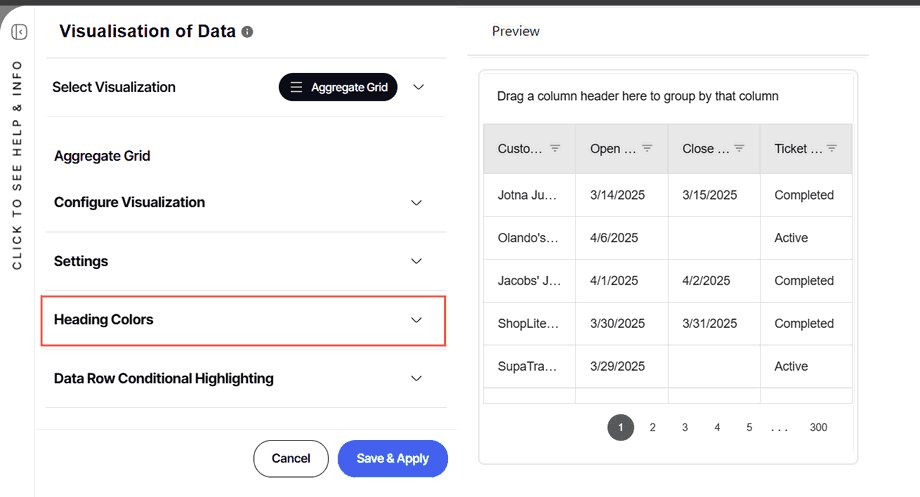
Task: Go to page 5 of the grid
Action: pos(749,428)
